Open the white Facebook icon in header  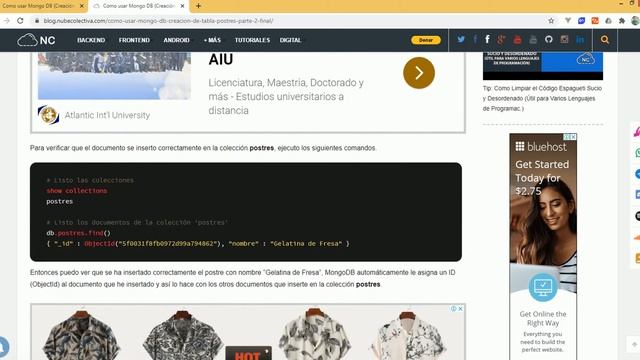click(487, 40)
